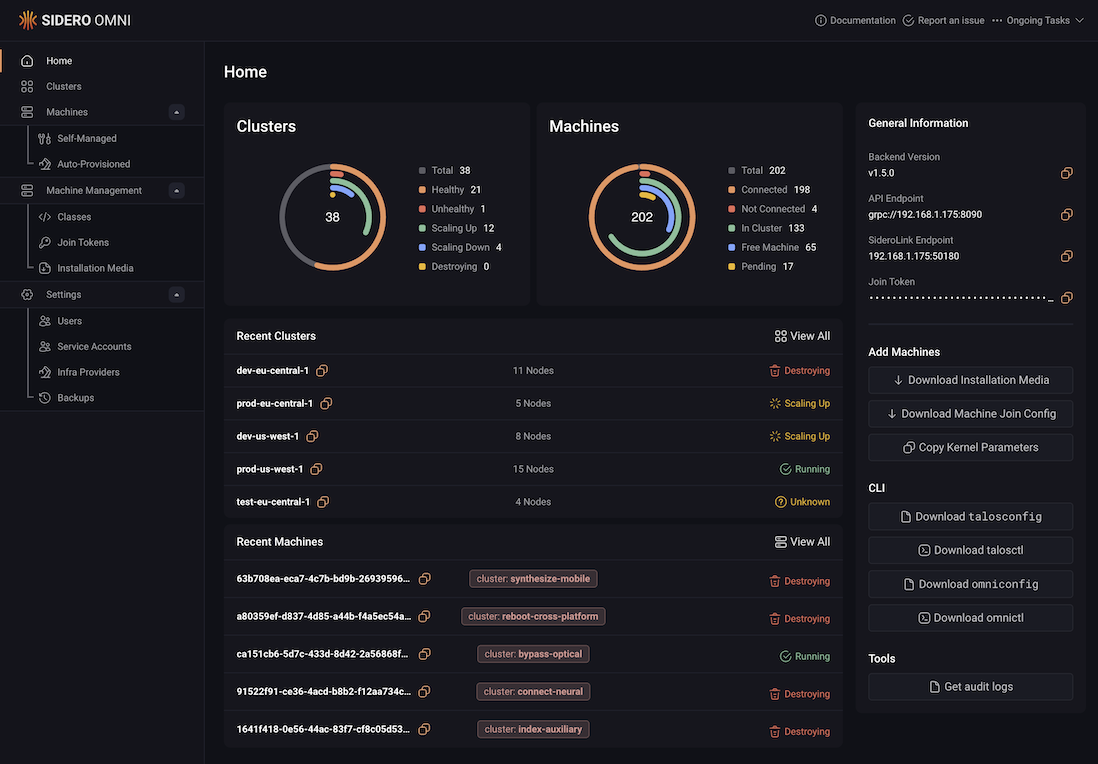Click the Infra Providers icon

(x=45, y=372)
